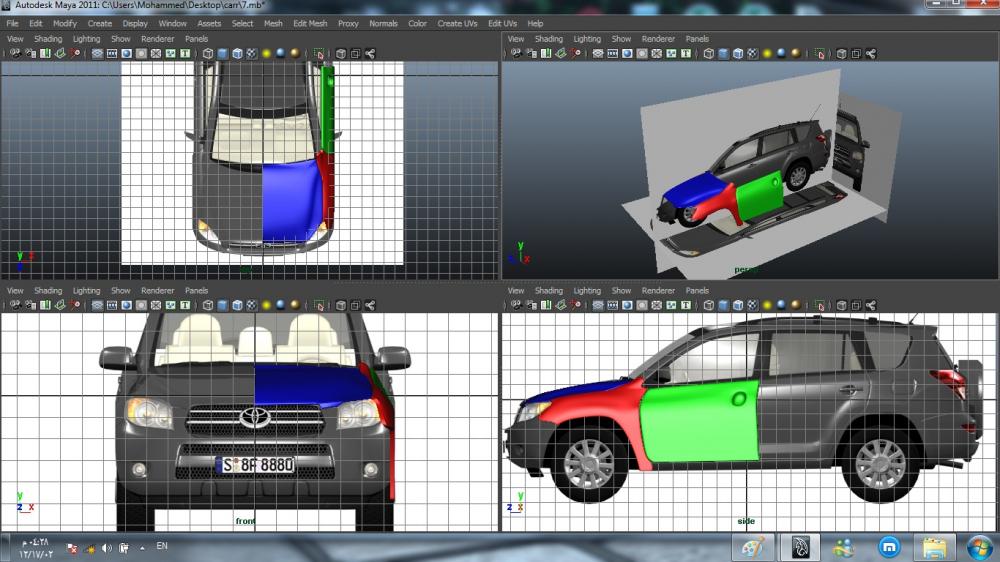Image resolution: width=1000 pixels, height=562 pixels.
Task: Click use all lights icon in perspective panel
Action: [765, 53]
